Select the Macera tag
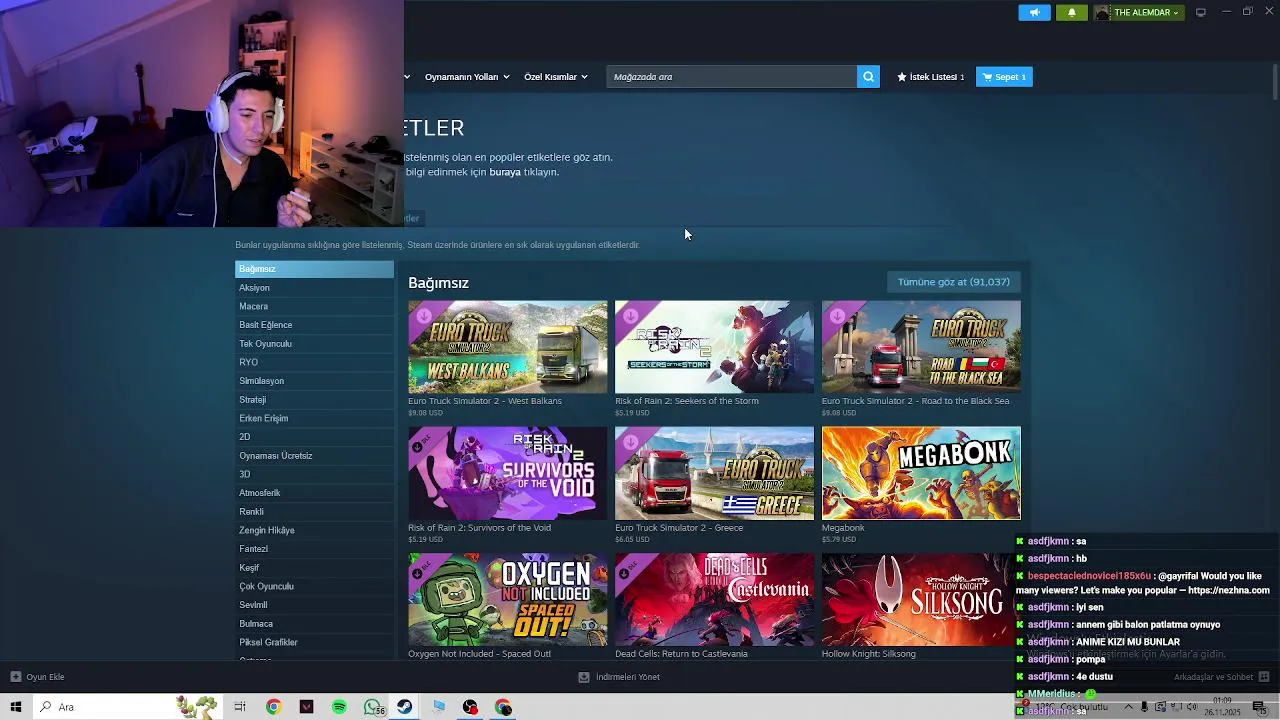Screen dimensions: 1280x720 (314, 306)
